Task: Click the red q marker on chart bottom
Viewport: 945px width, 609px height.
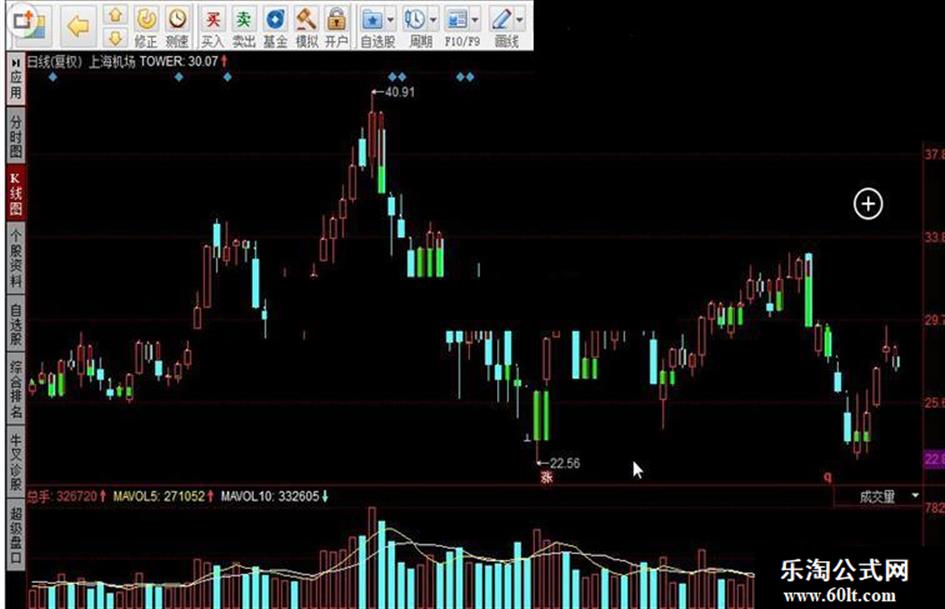Action: [827, 477]
